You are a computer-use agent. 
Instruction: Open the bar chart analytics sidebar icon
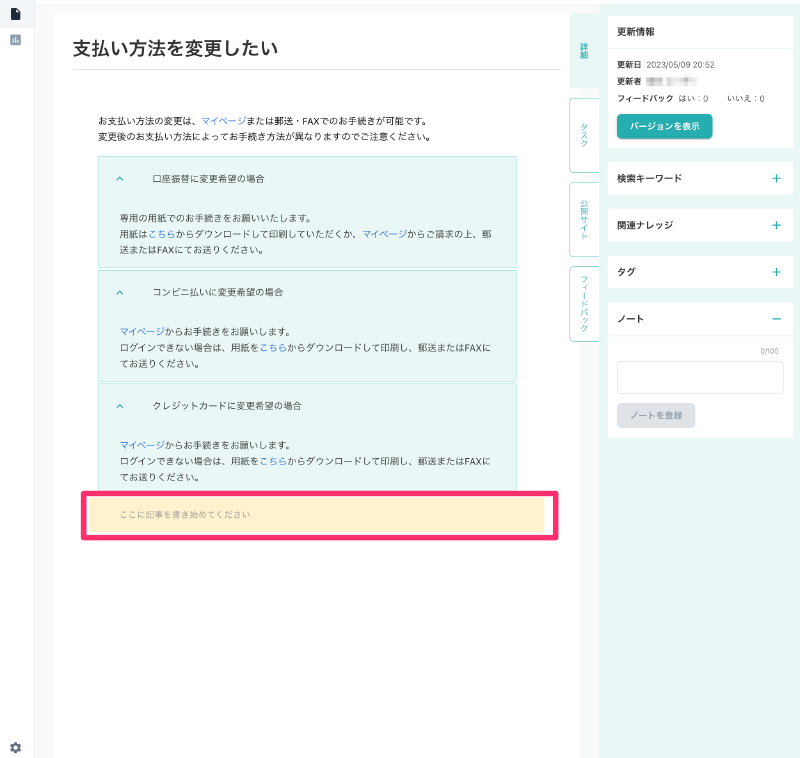[x=15, y=40]
